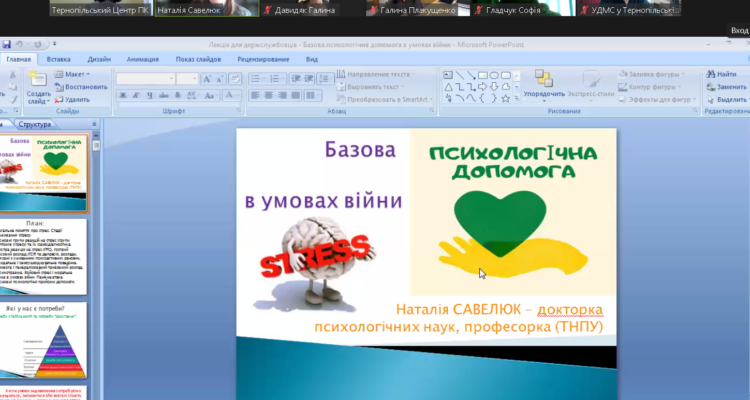Click the Создать слайд (New Slide) icon
Viewport: 750px width, 400px height.
point(38,79)
